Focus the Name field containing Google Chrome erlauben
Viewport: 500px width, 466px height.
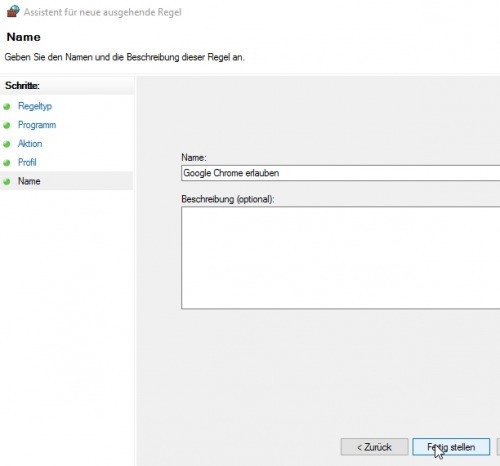point(340,173)
